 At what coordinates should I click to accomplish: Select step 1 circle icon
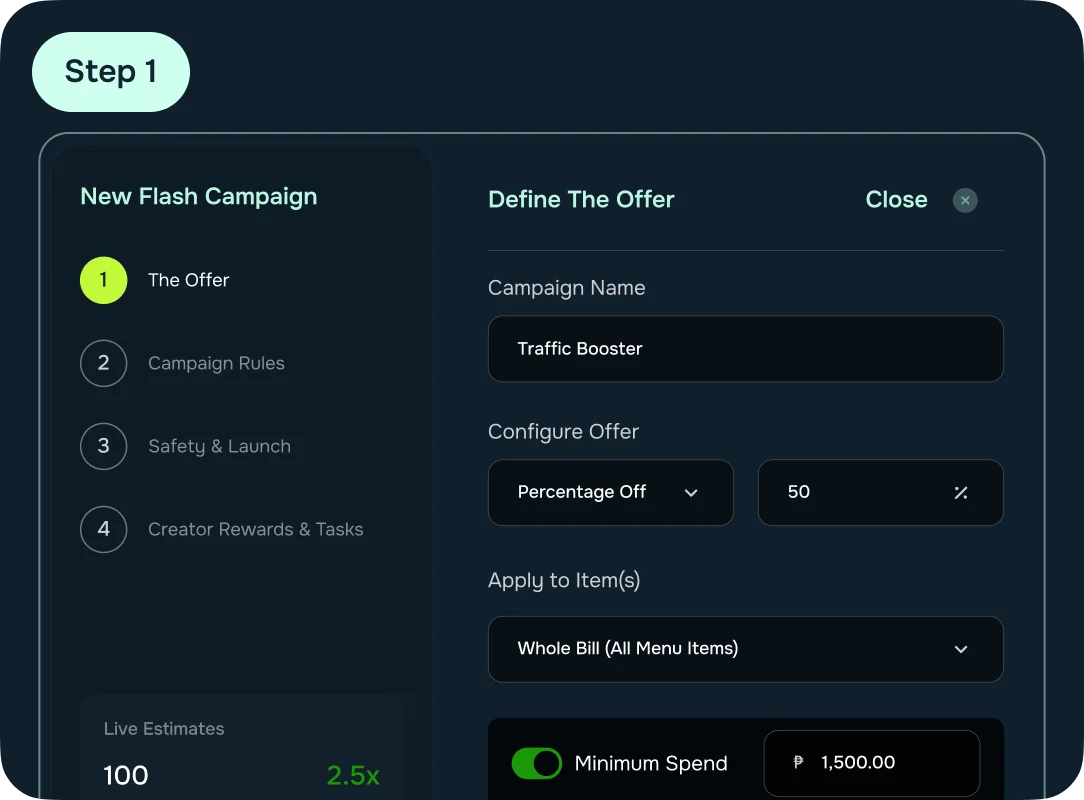(104, 280)
